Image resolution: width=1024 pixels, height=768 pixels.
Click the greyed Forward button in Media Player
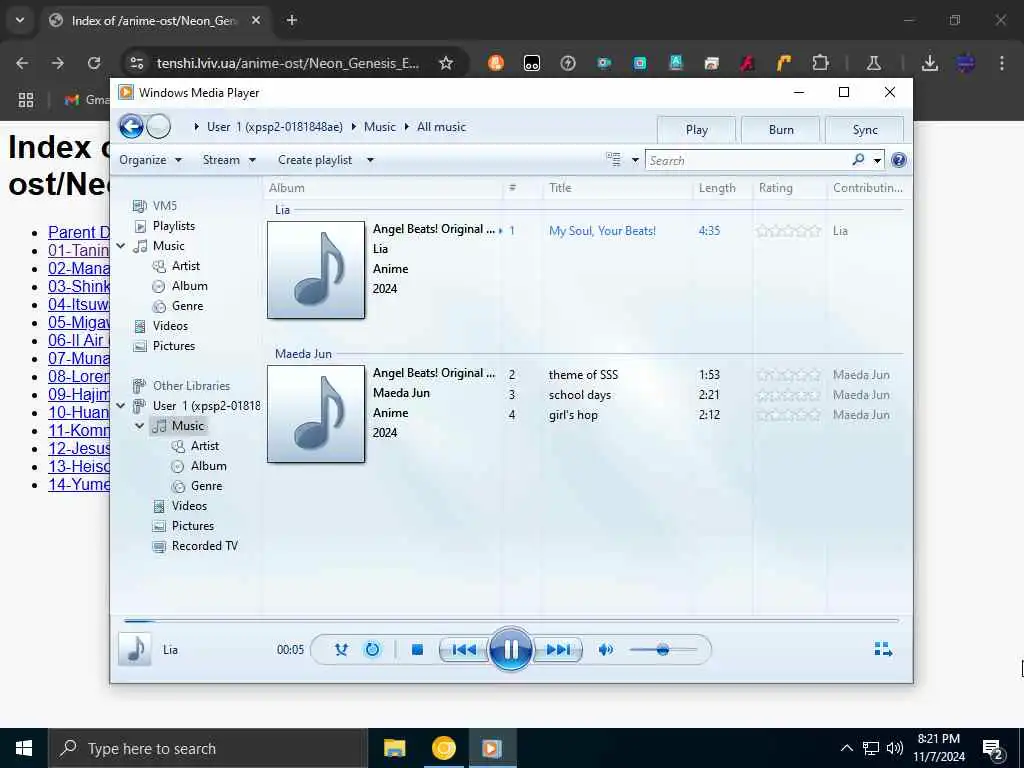(158, 127)
